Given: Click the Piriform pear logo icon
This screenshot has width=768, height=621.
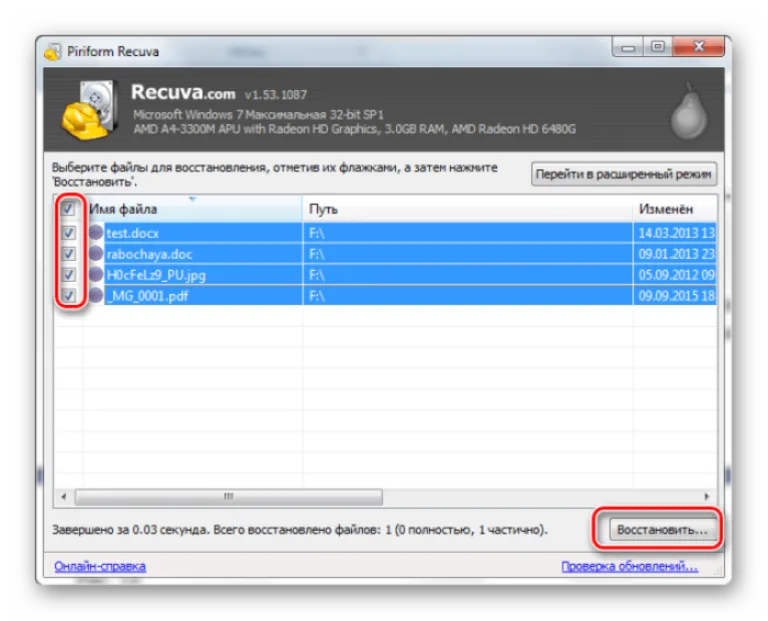Looking at the screenshot, I should pyautogui.click(x=689, y=111).
